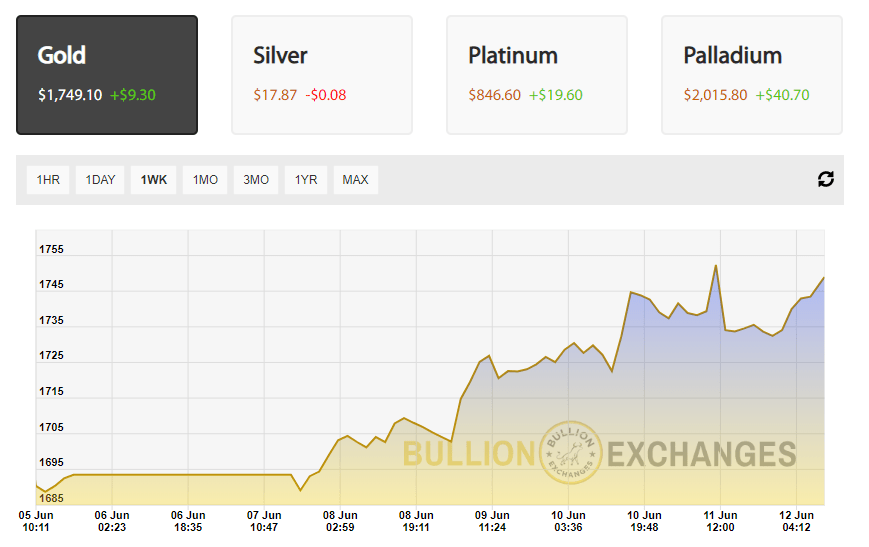Show the Palladium price chart

[x=751, y=75]
